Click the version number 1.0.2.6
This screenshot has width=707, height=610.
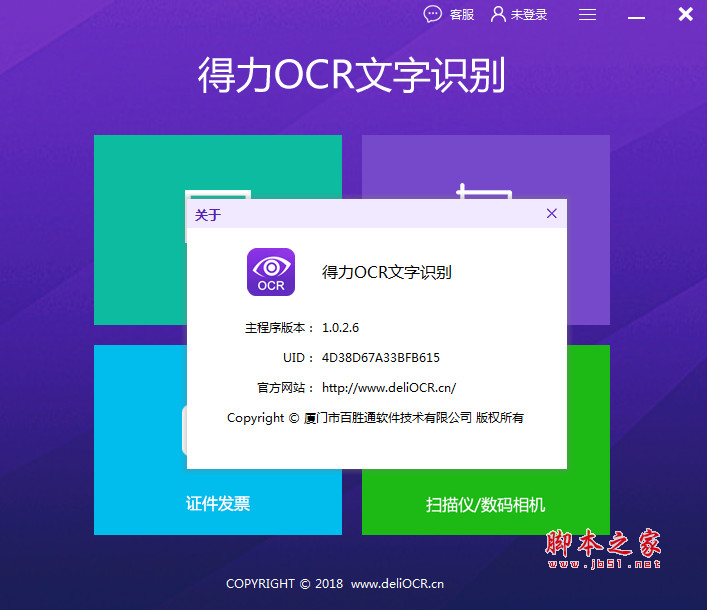[340, 328]
